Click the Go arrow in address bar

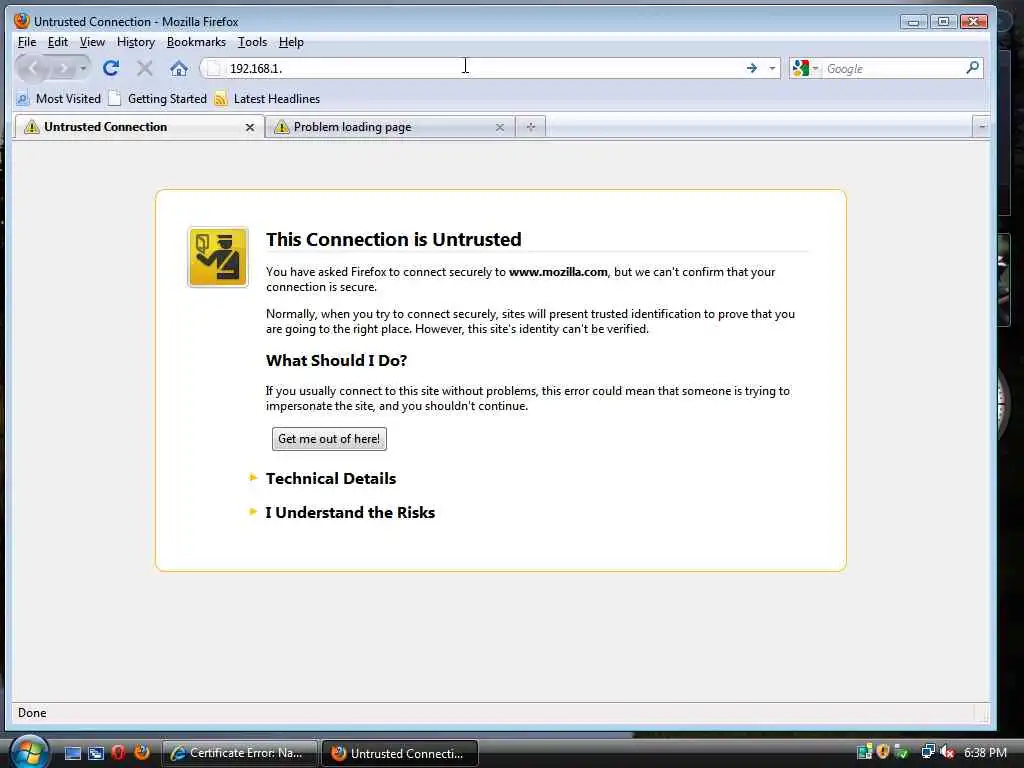752,68
